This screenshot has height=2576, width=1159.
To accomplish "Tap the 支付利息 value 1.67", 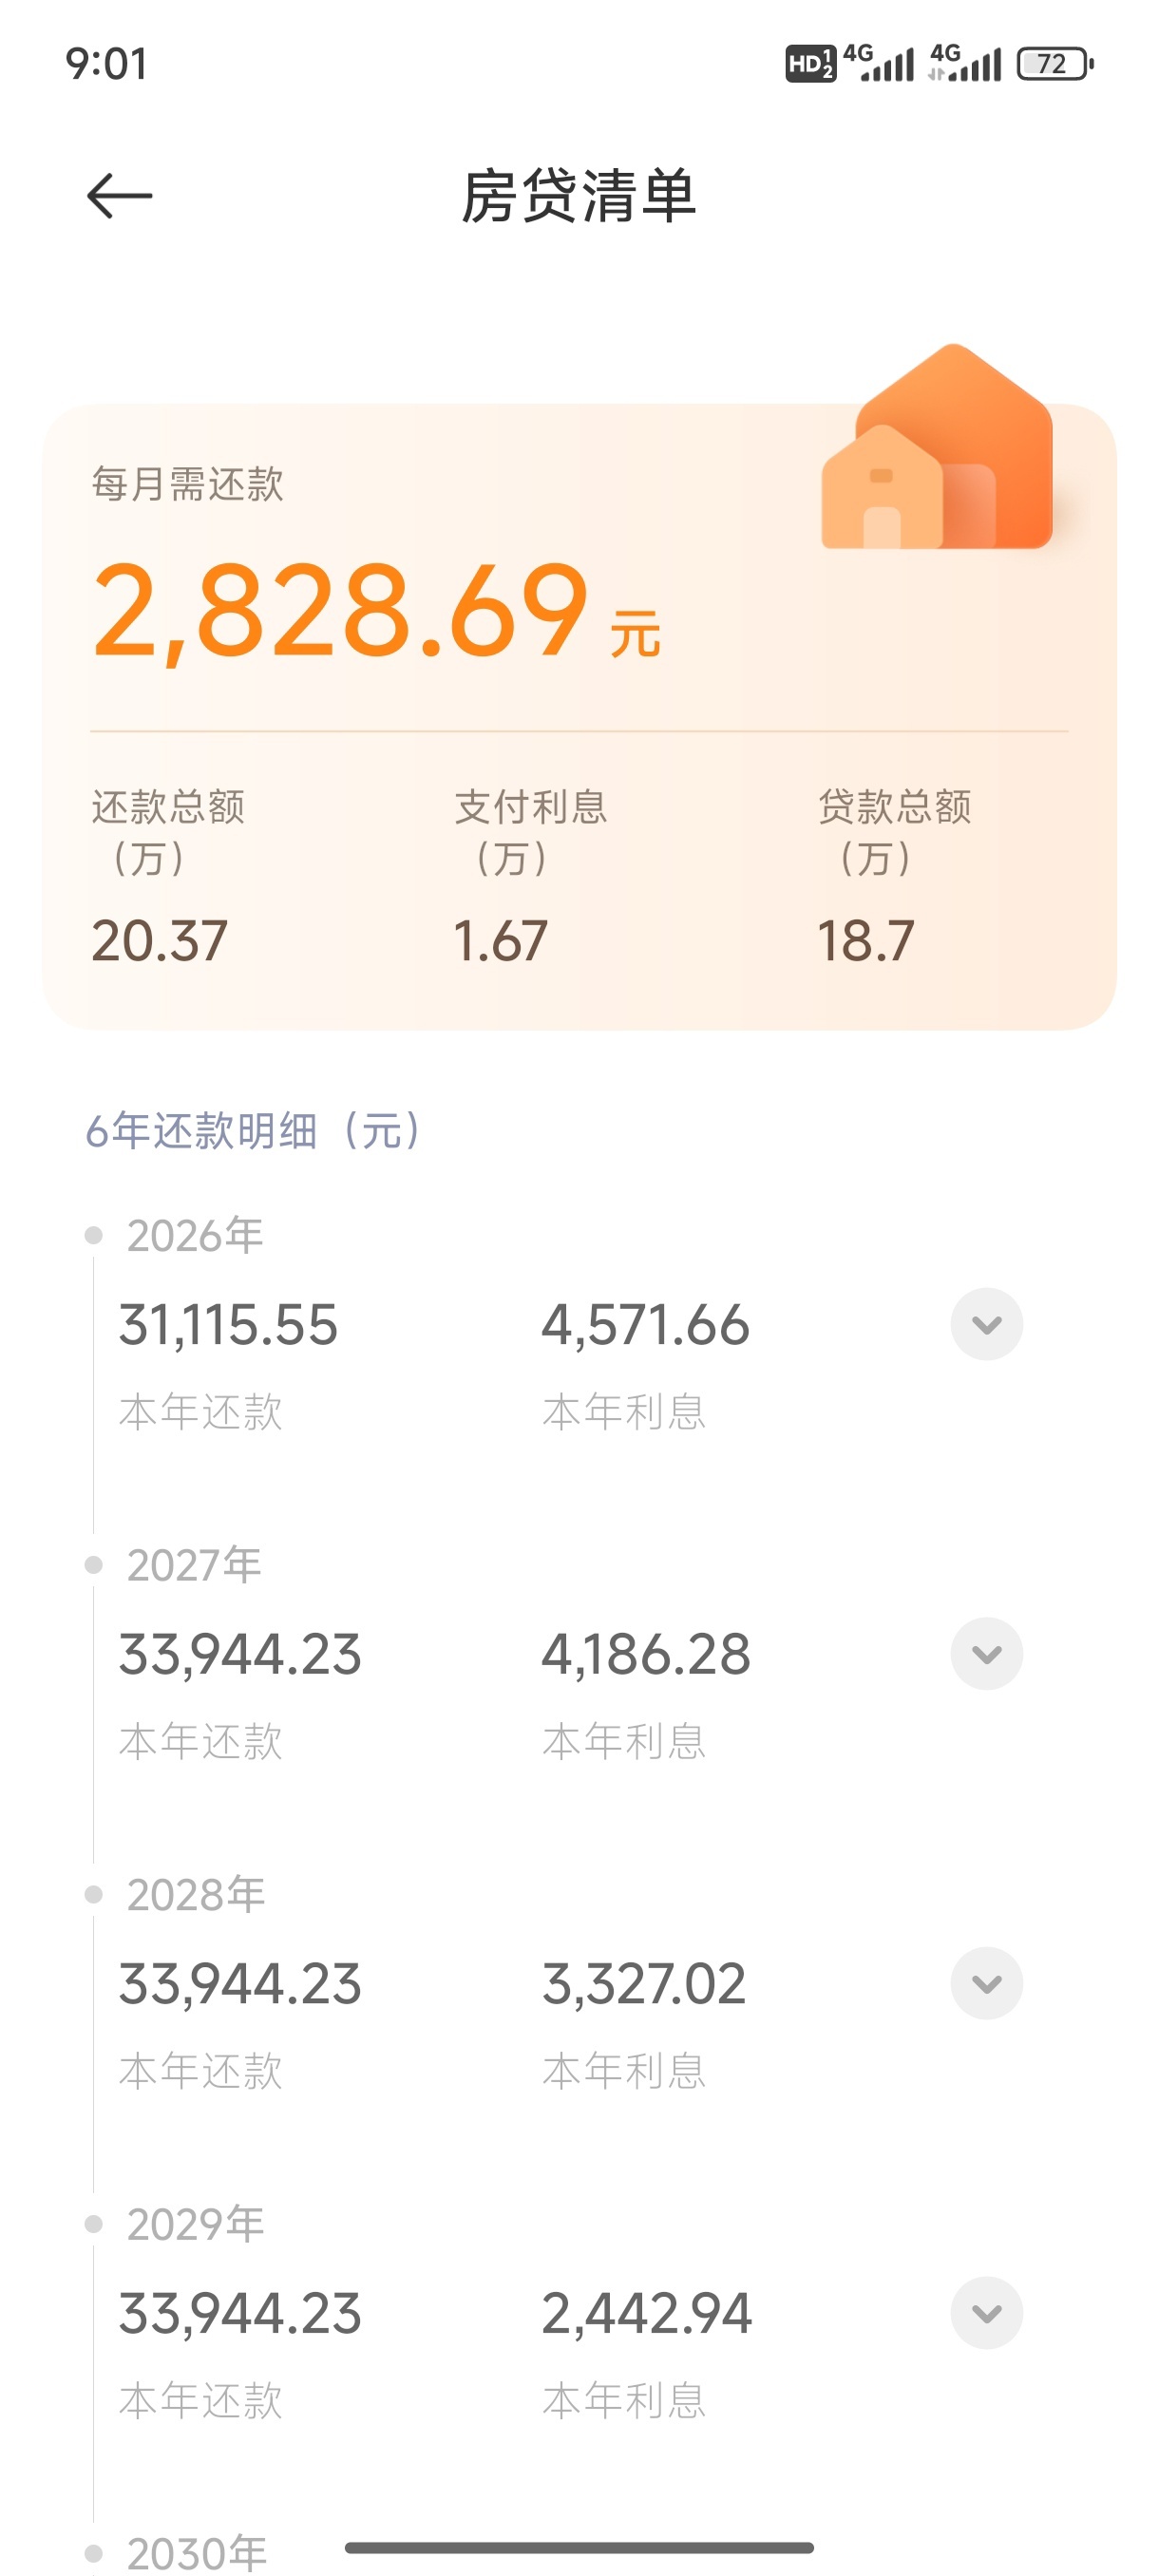I will pos(500,940).
